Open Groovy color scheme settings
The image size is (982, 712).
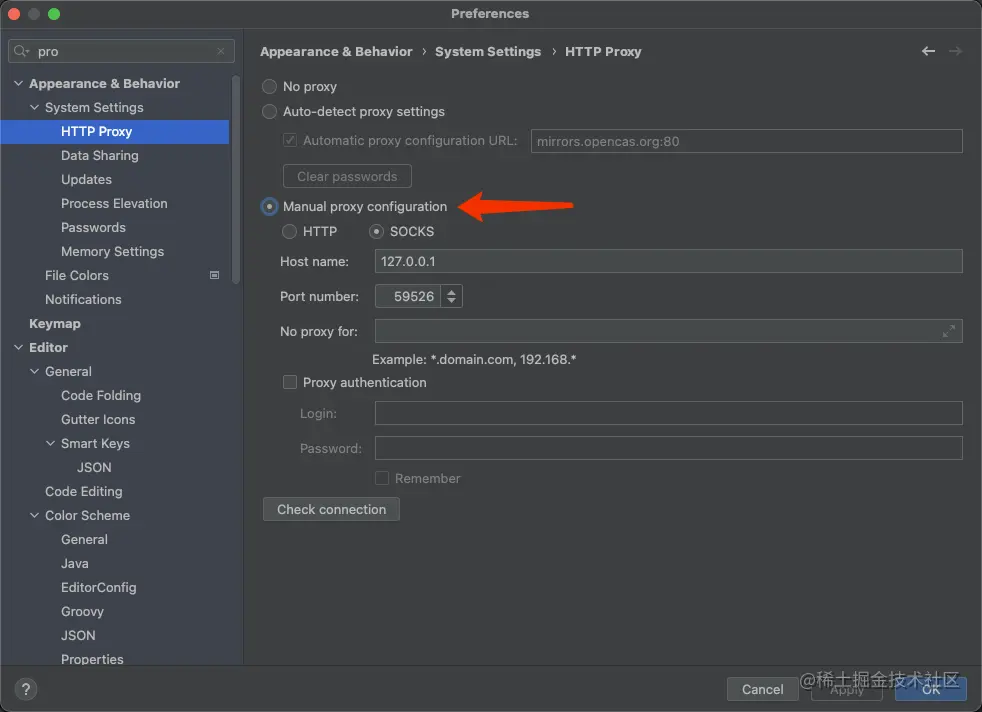[82, 612]
